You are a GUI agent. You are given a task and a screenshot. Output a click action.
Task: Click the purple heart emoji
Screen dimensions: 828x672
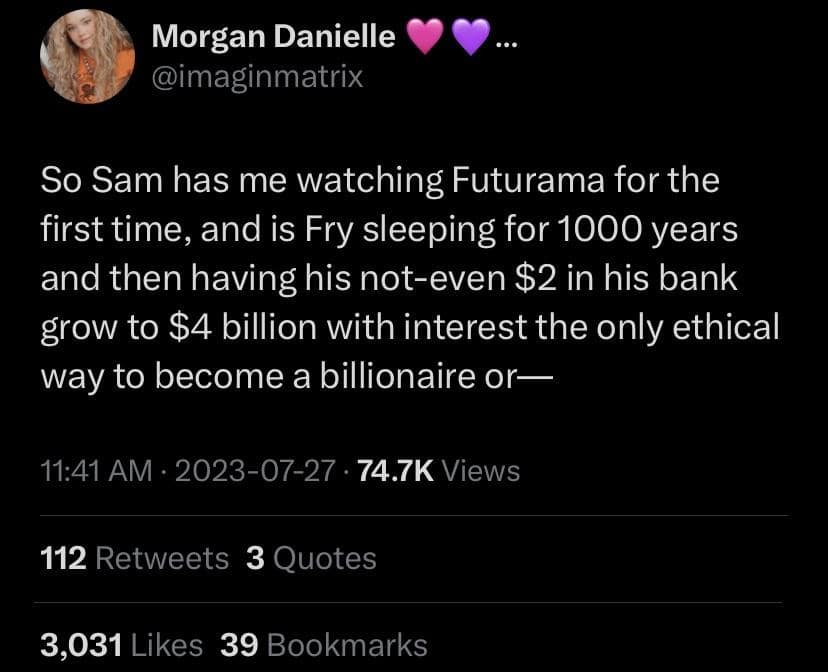coord(471,38)
